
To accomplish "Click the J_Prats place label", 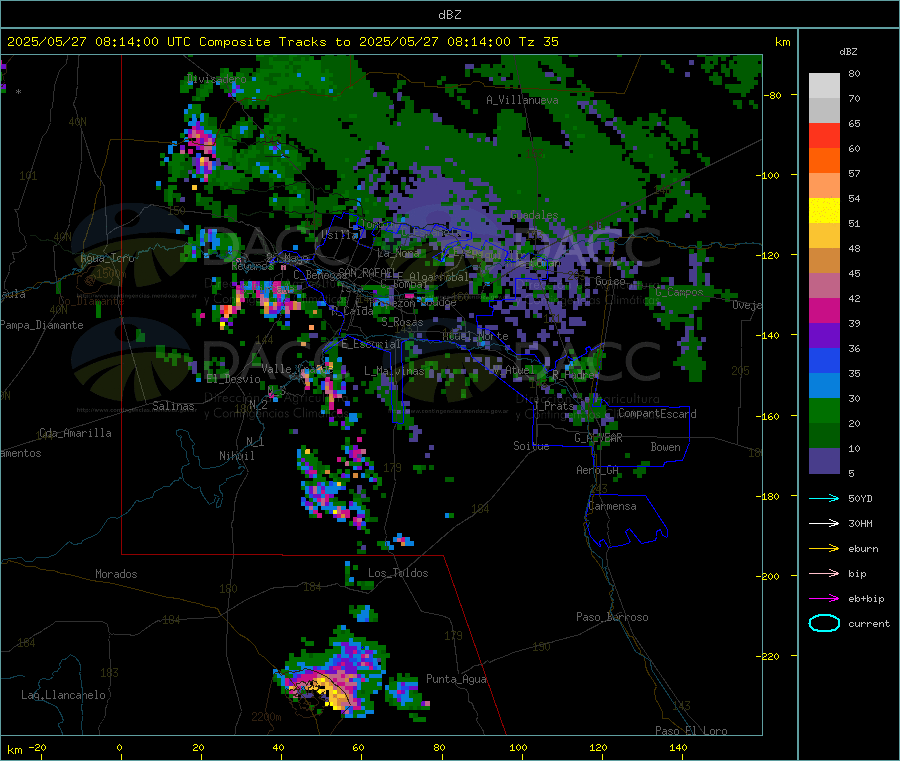I will [553, 405].
